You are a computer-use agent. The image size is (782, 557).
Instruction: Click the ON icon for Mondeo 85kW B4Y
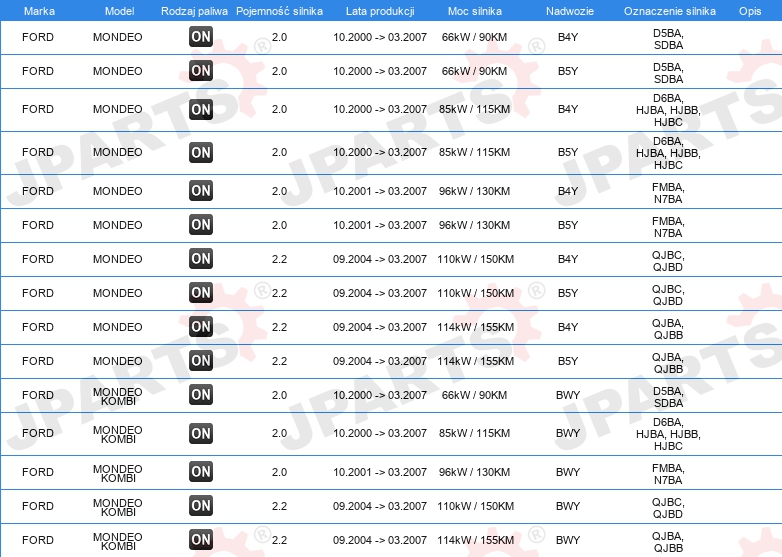[x=201, y=109]
